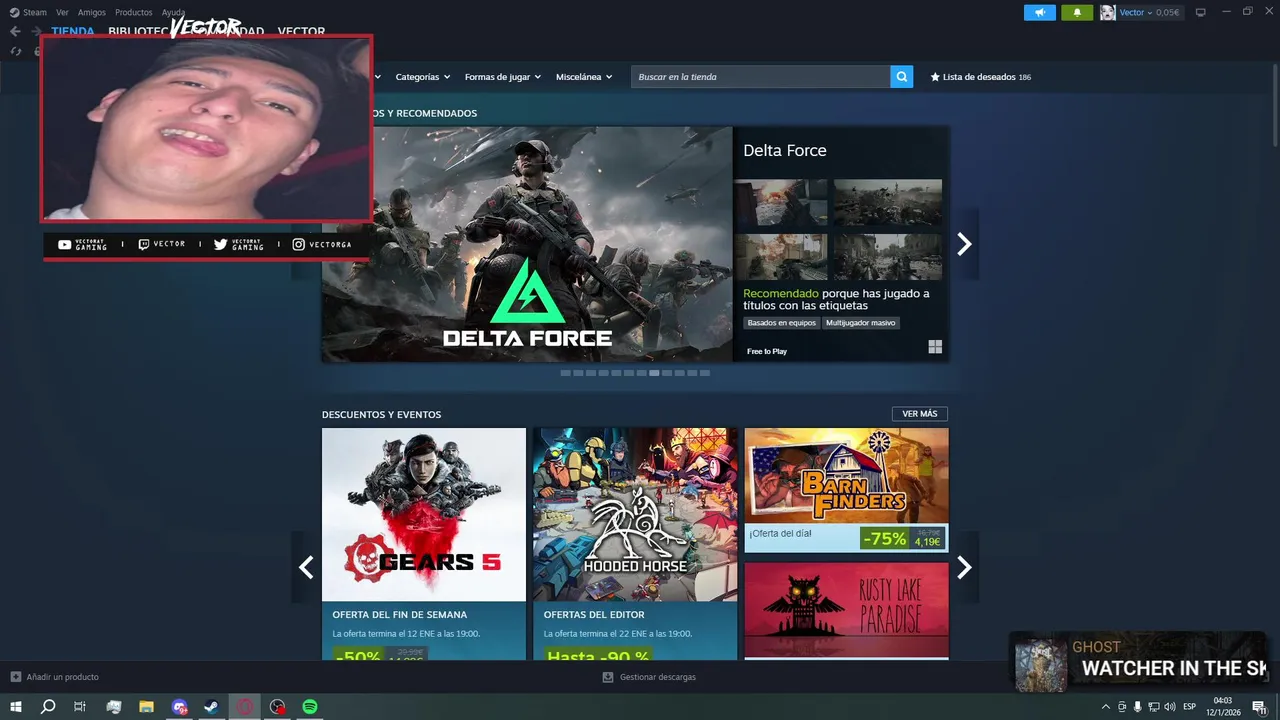
Task: Open the Ver menu
Action: 63,12
